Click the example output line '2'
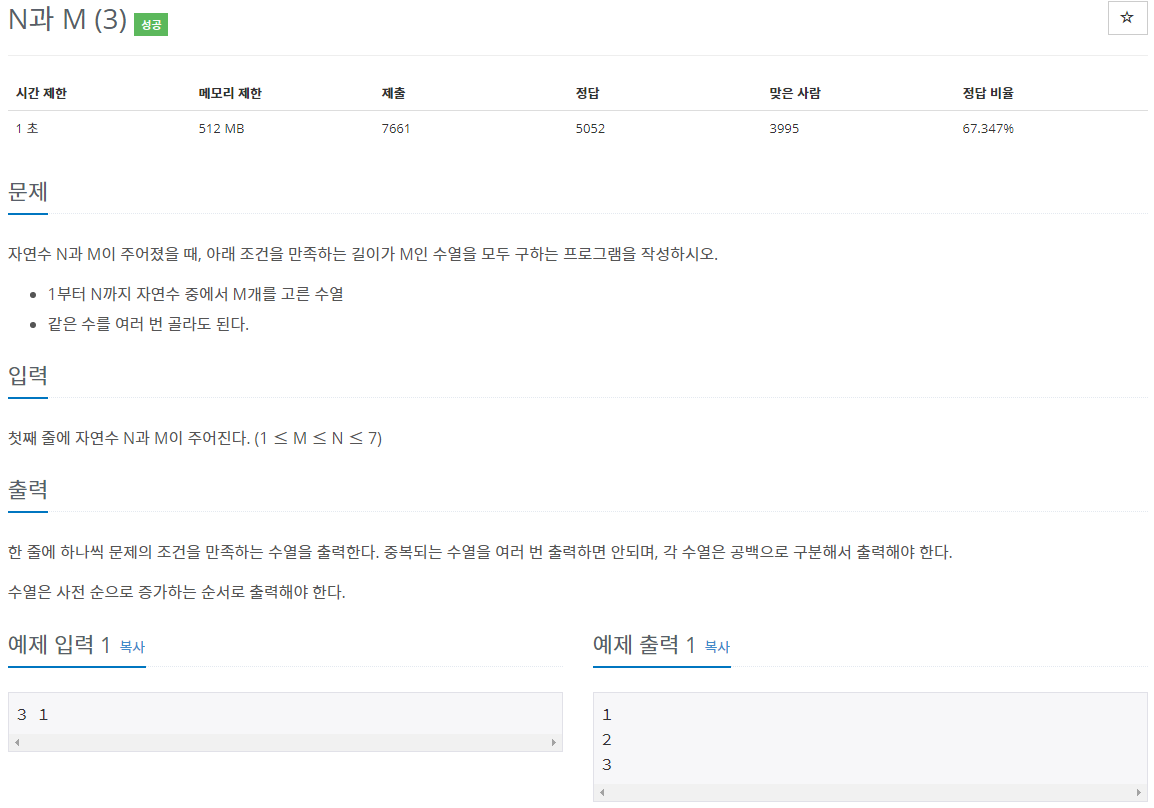This screenshot has height=808, width=1154. coord(606,740)
